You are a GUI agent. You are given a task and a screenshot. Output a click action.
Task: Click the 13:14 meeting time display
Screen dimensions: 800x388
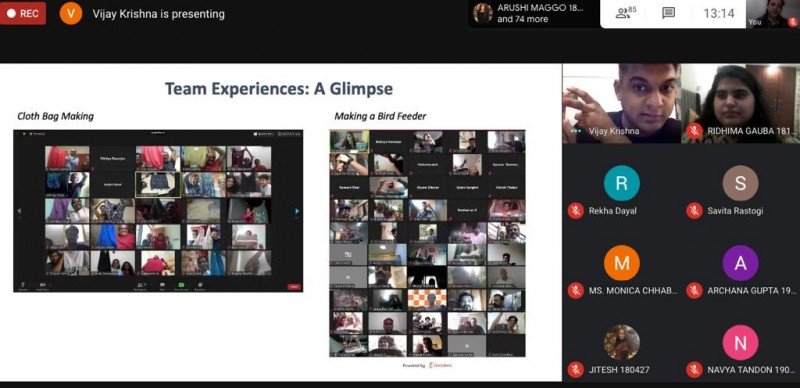[x=718, y=13]
